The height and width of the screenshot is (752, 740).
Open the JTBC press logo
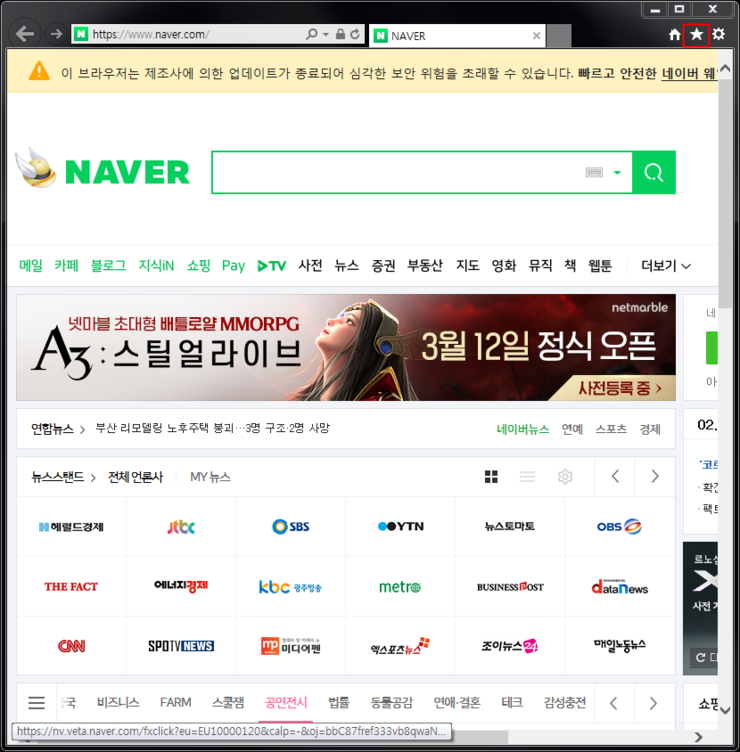[x=181, y=527]
